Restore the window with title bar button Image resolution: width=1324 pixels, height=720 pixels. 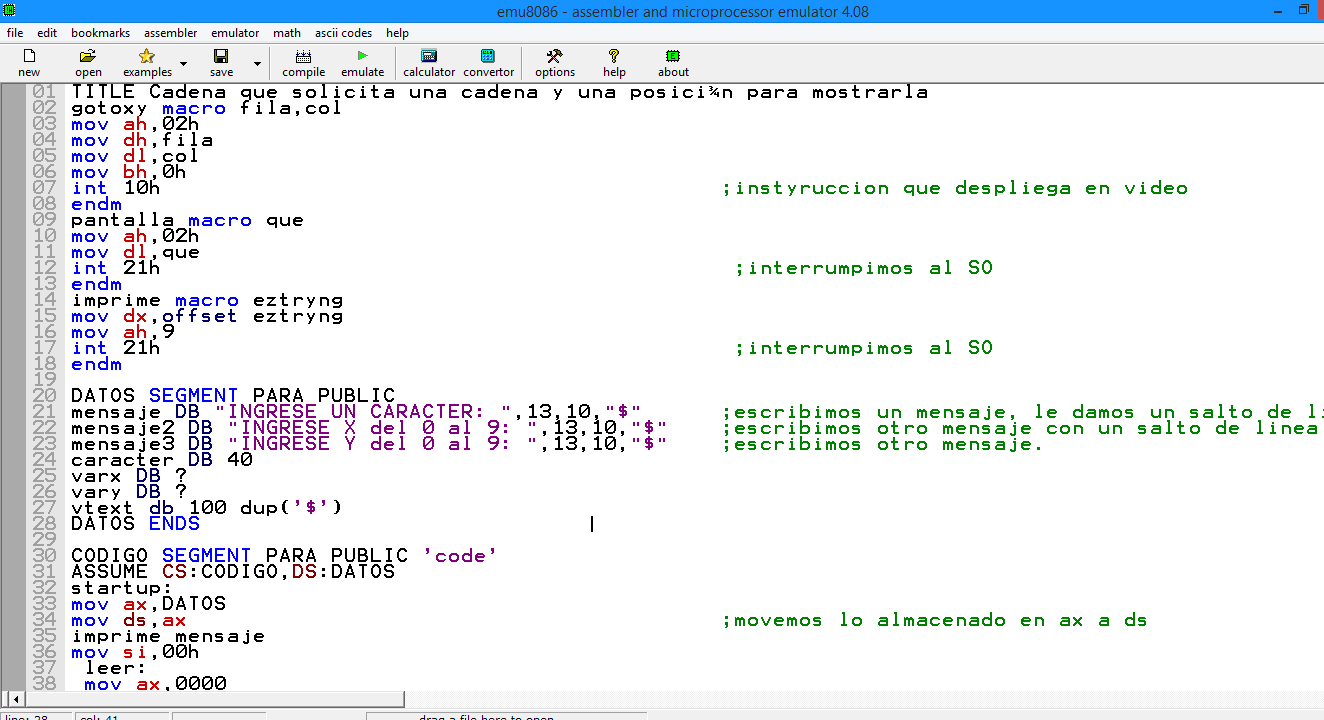coord(1303,9)
